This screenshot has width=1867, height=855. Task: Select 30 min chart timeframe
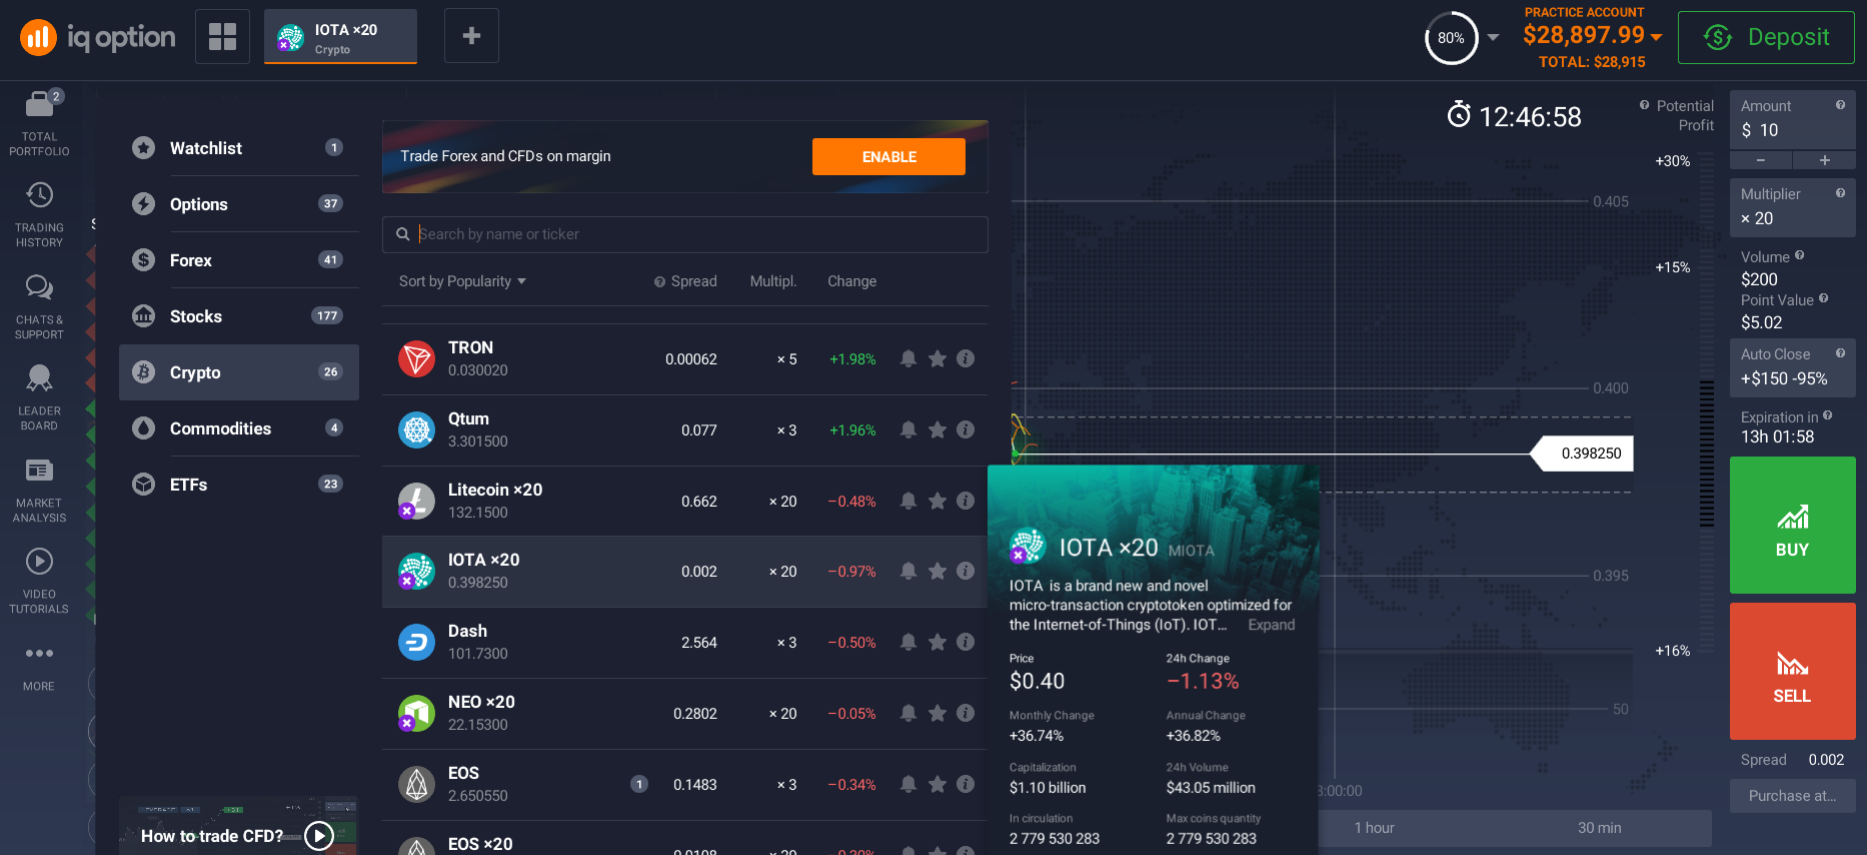[x=1599, y=828]
